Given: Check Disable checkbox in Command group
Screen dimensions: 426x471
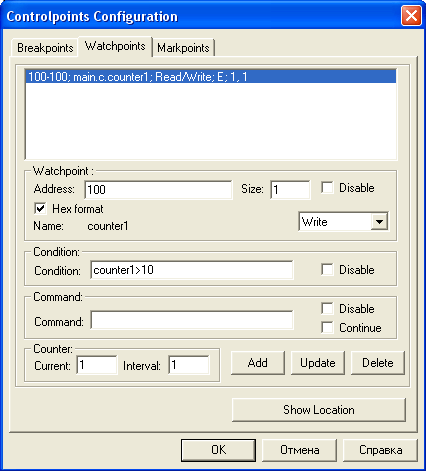Looking at the screenshot, I should 327,309.
